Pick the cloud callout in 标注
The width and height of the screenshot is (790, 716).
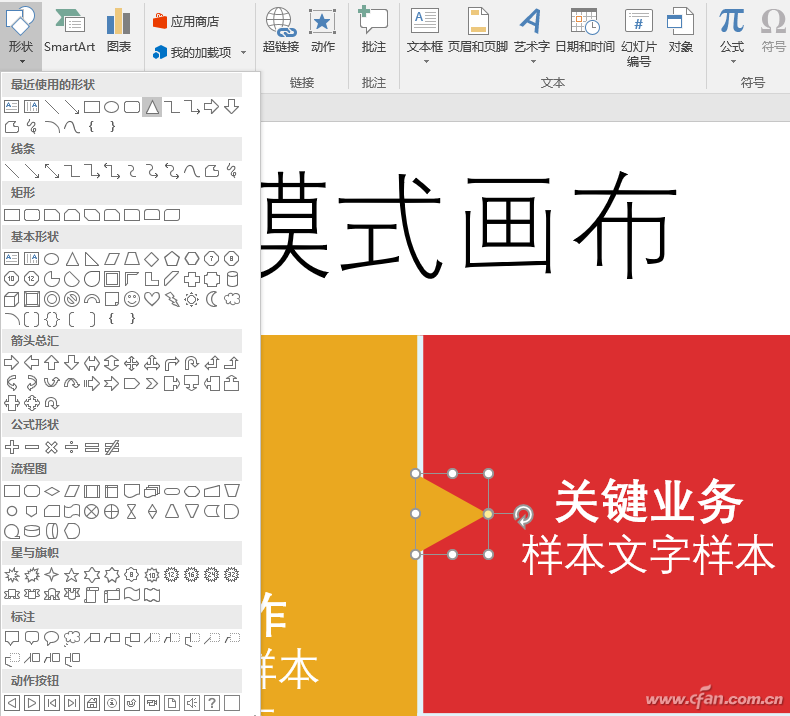coord(72,638)
